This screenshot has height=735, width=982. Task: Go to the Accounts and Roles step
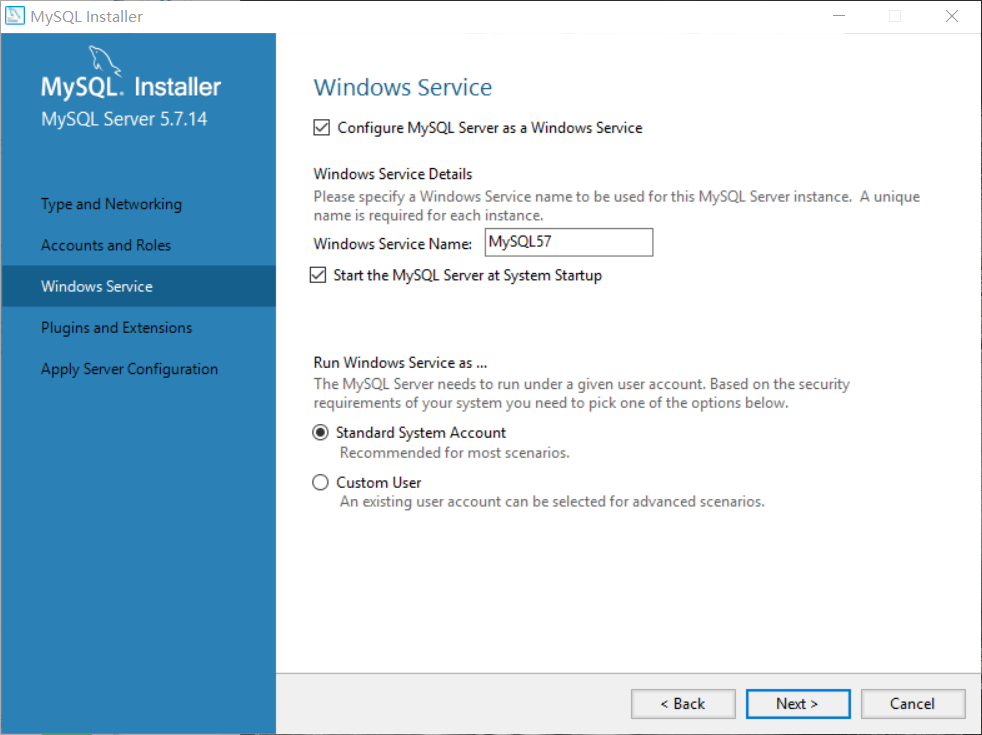click(105, 245)
